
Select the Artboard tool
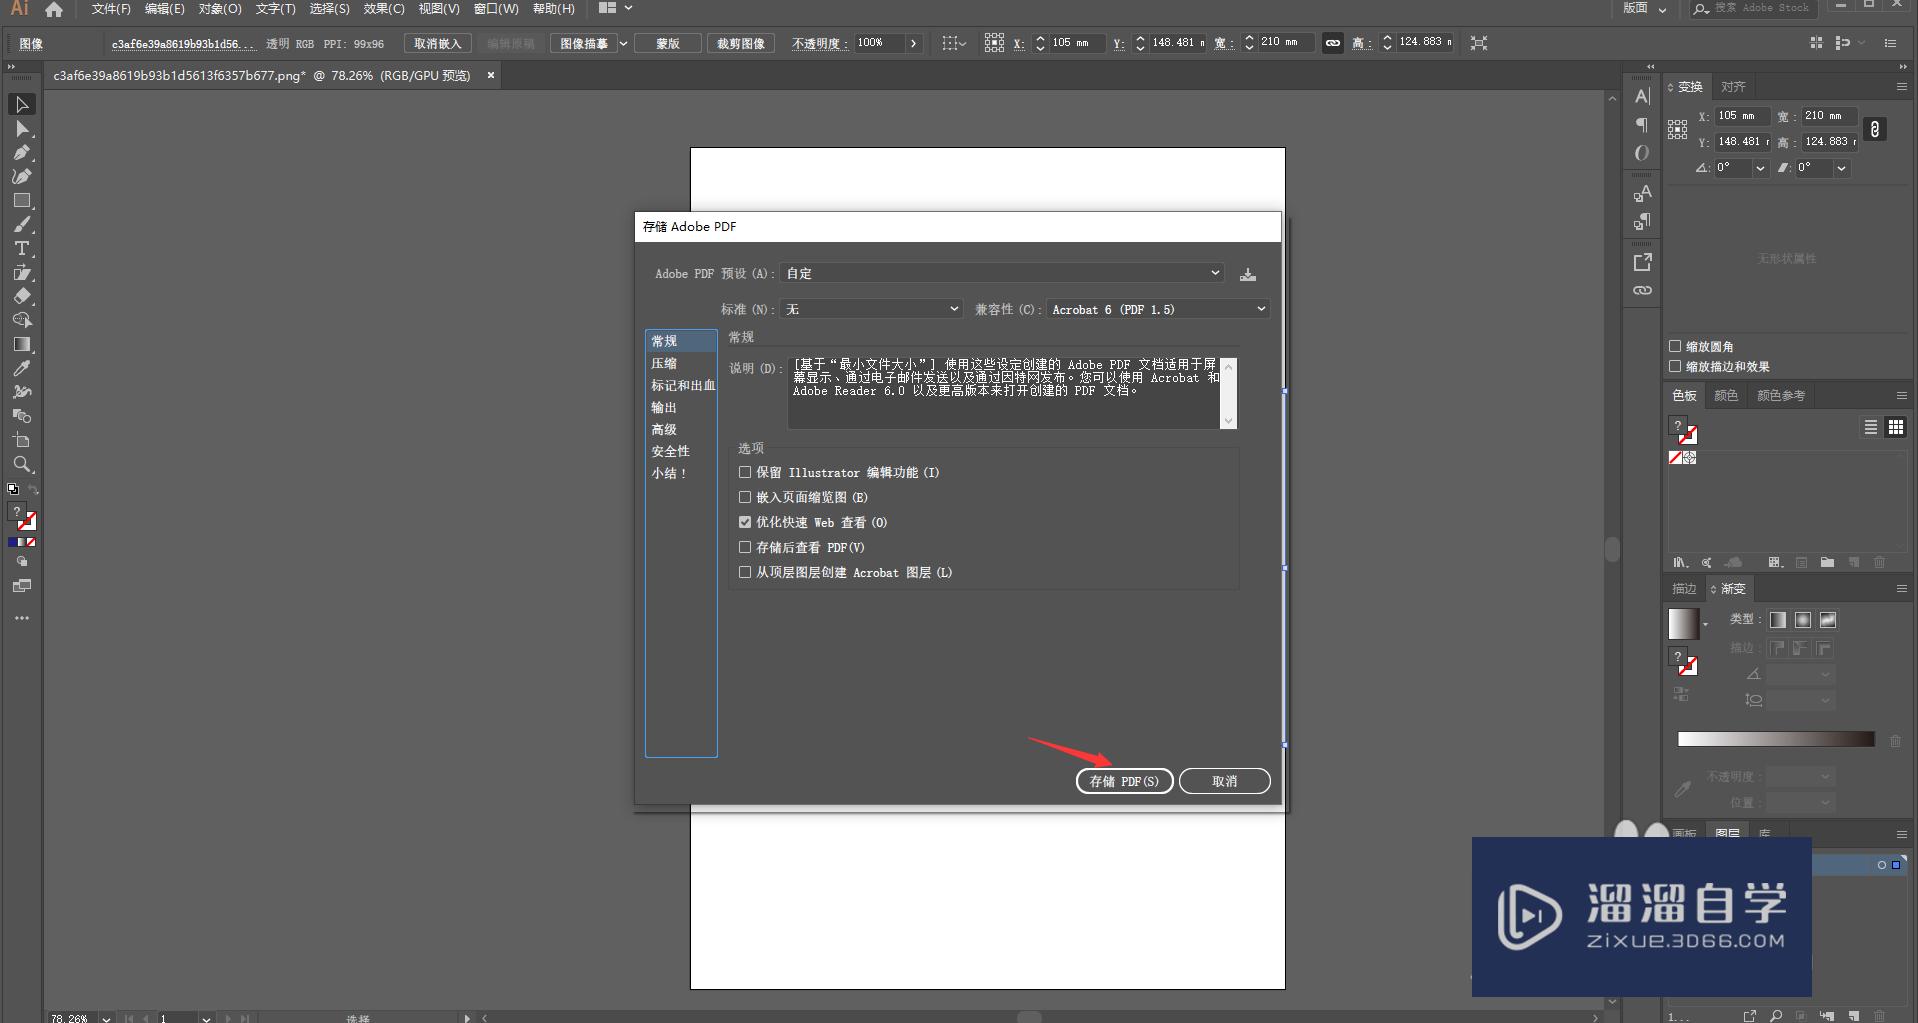pos(22,440)
